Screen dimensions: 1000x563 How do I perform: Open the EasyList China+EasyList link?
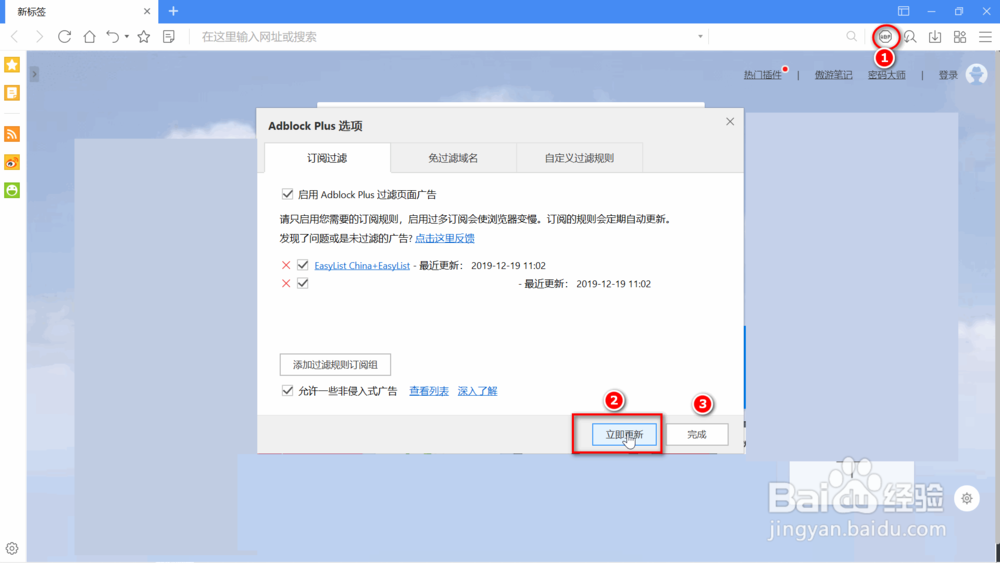click(362, 266)
